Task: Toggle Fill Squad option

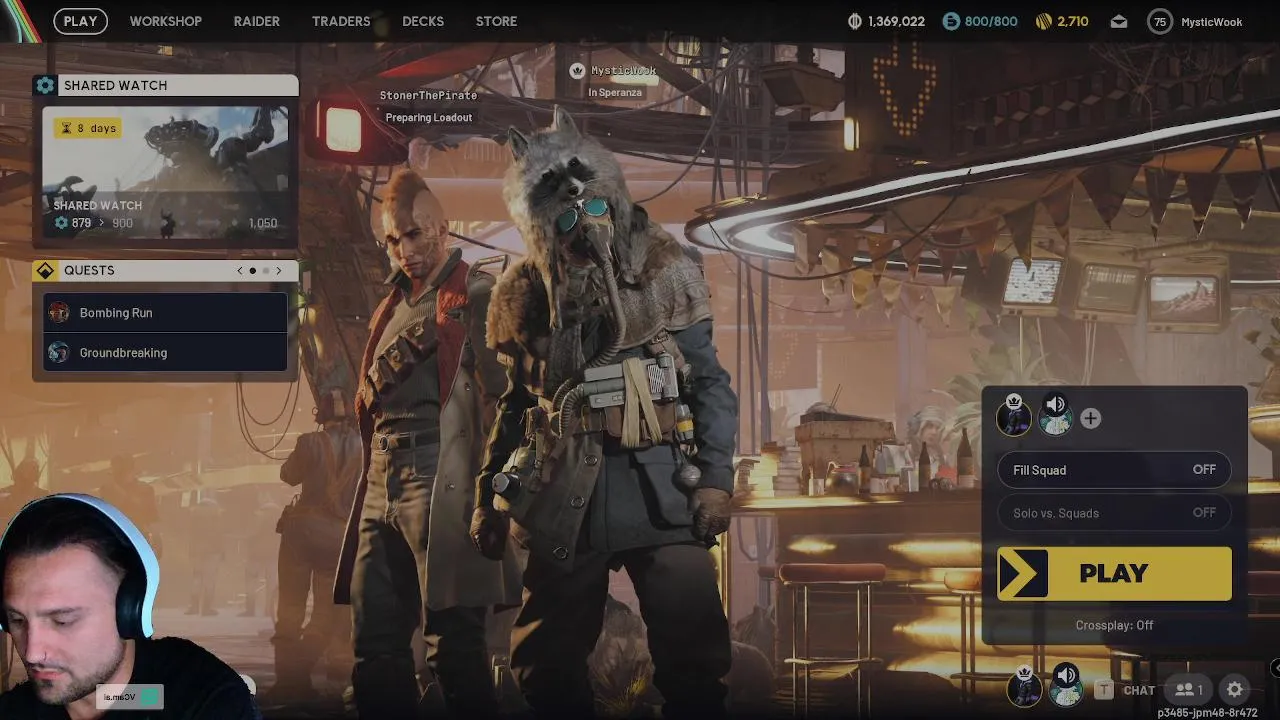Action: click(1114, 470)
